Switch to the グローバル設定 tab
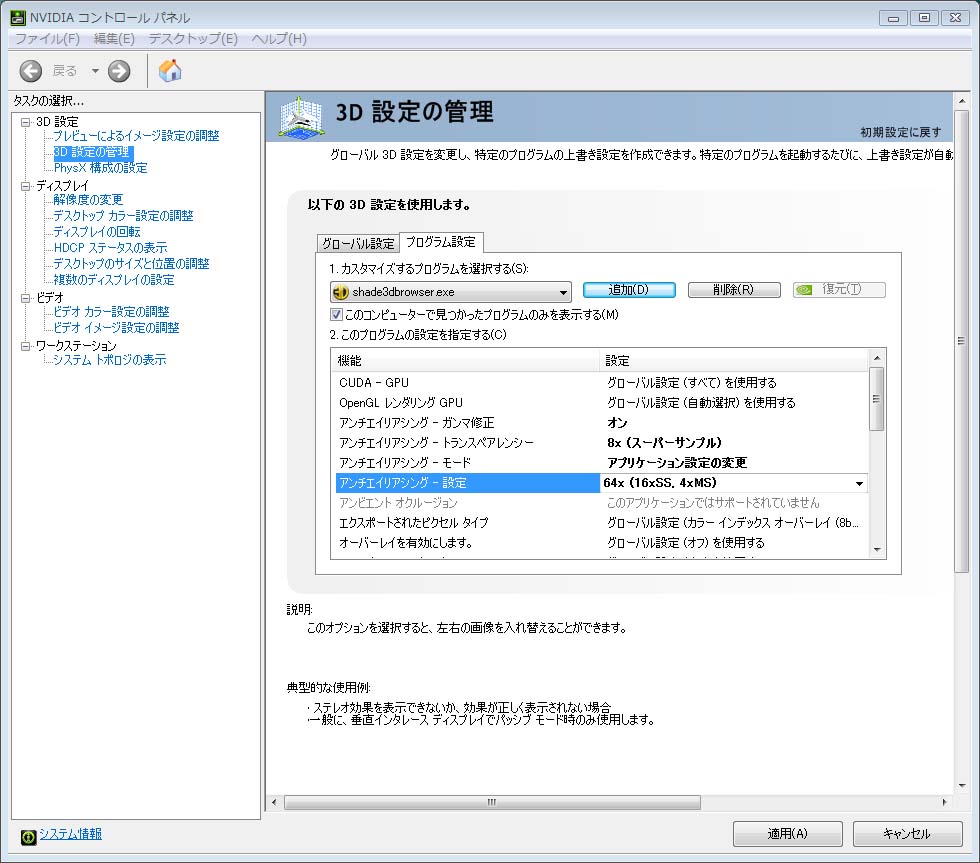The width and height of the screenshot is (980, 863). [358, 243]
